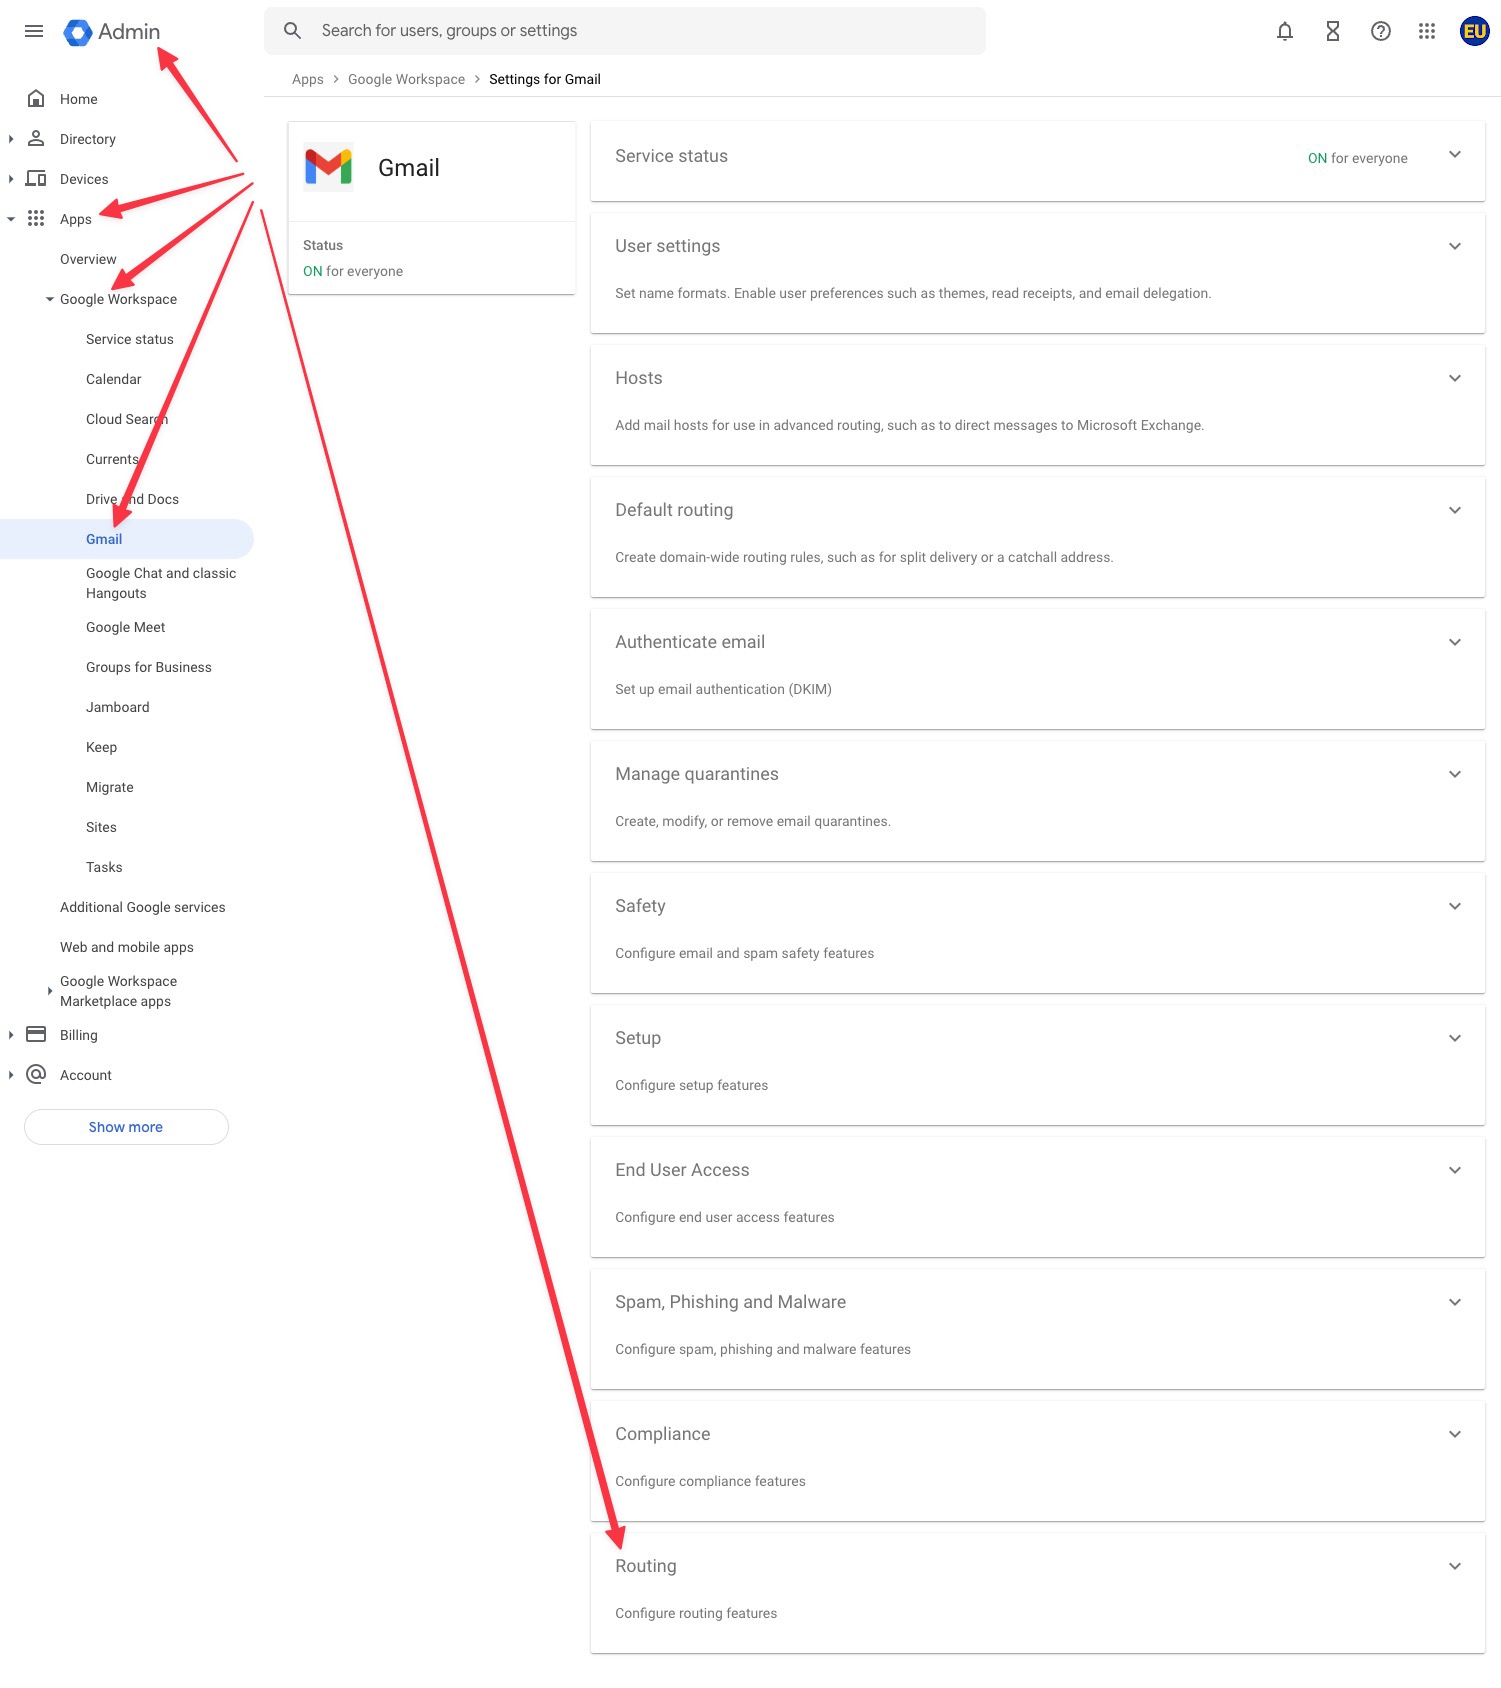
Task: Open the tasks hourglass icon
Action: [1333, 31]
